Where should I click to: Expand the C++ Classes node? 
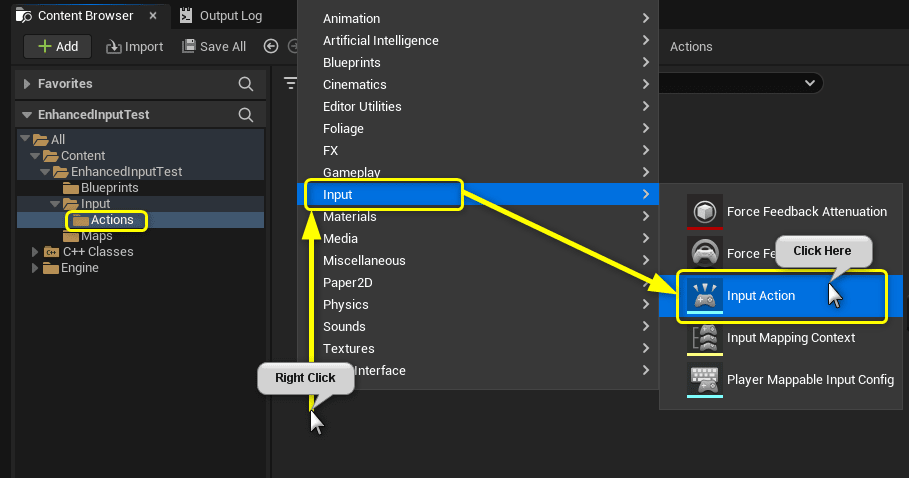click(x=34, y=252)
